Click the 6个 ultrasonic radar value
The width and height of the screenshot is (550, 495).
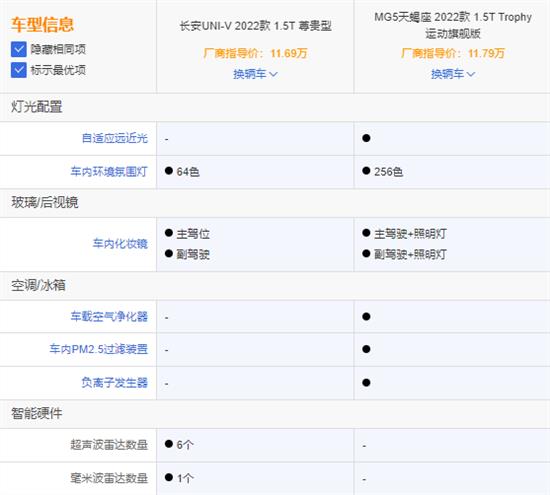point(185,445)
